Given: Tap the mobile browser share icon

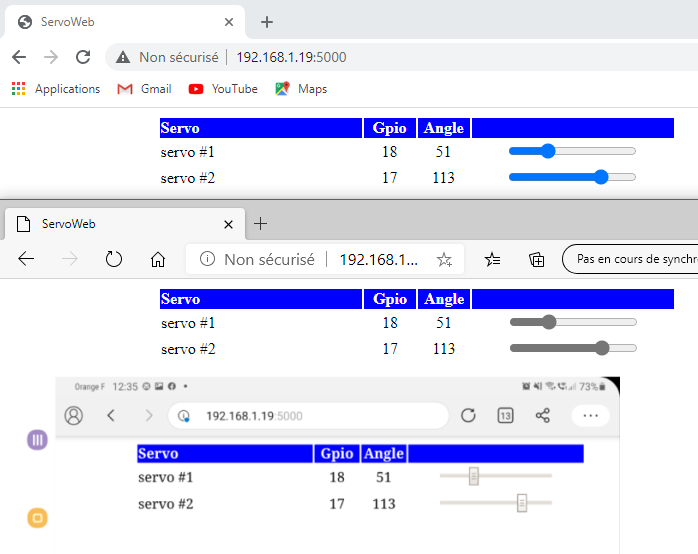Looking at the screenshot, I should [543, 415].
